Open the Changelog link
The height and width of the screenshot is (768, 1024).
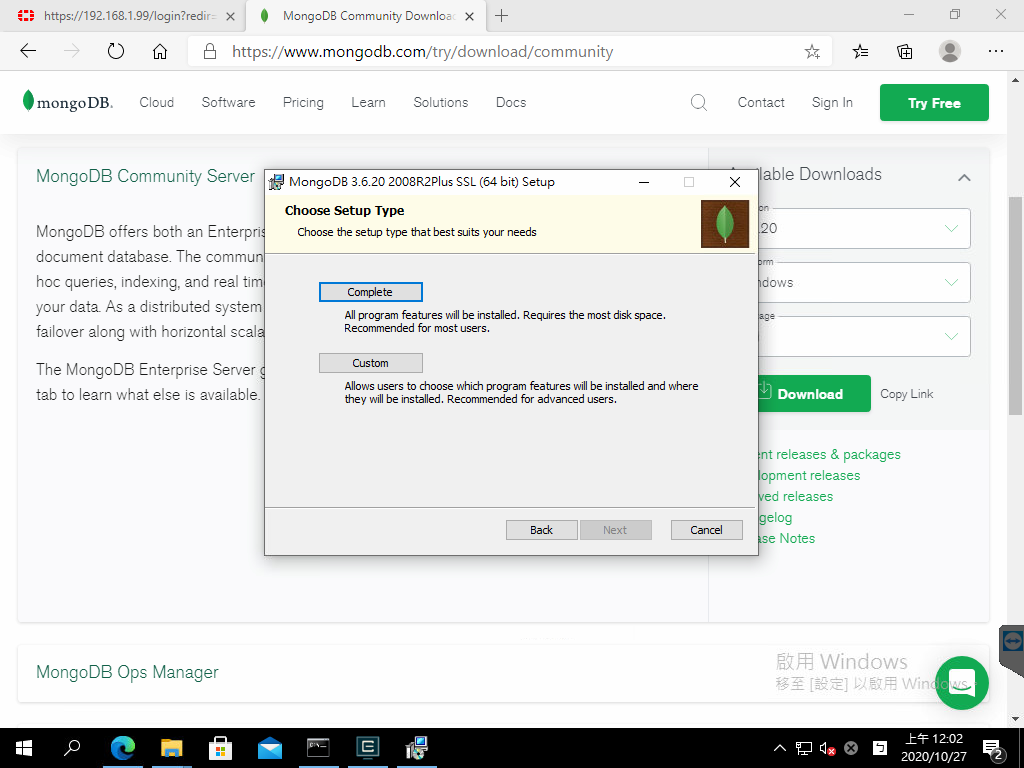(x=775, y=517)
